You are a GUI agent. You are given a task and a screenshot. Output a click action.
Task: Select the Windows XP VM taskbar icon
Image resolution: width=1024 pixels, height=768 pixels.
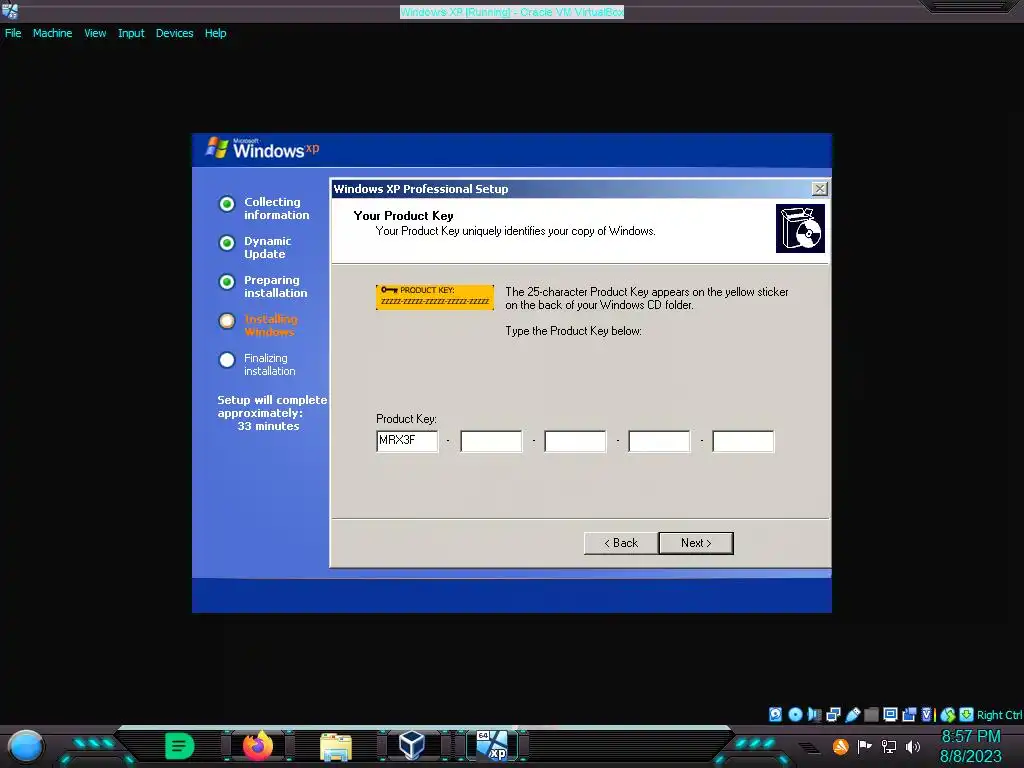492,746
